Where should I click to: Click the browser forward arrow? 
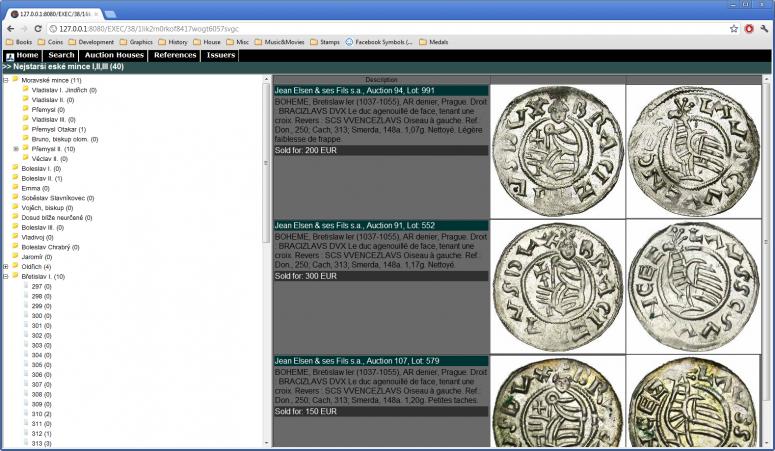[24, 29]
